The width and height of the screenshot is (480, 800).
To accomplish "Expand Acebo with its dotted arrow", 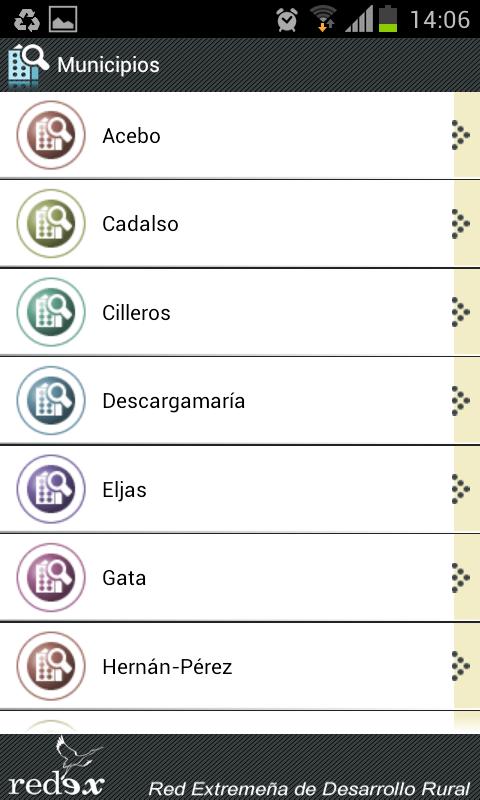I will click(x=461, y=135).
